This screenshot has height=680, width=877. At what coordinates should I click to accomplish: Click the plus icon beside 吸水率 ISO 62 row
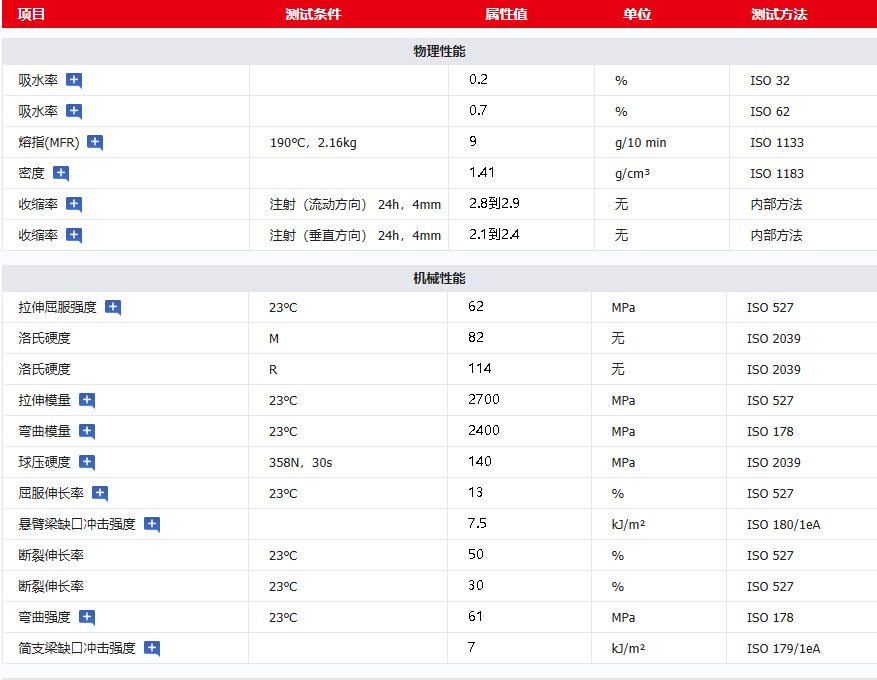74,111
